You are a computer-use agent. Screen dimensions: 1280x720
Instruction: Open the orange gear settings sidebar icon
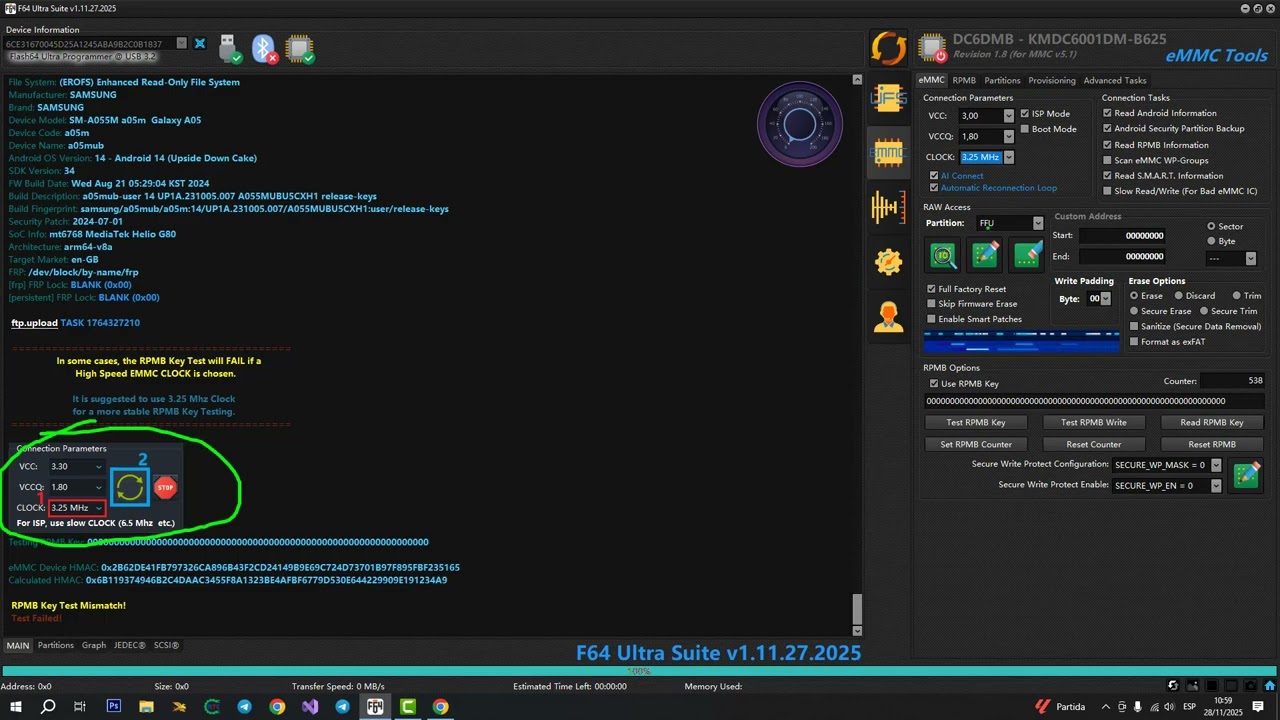click(x=888, y=262)
